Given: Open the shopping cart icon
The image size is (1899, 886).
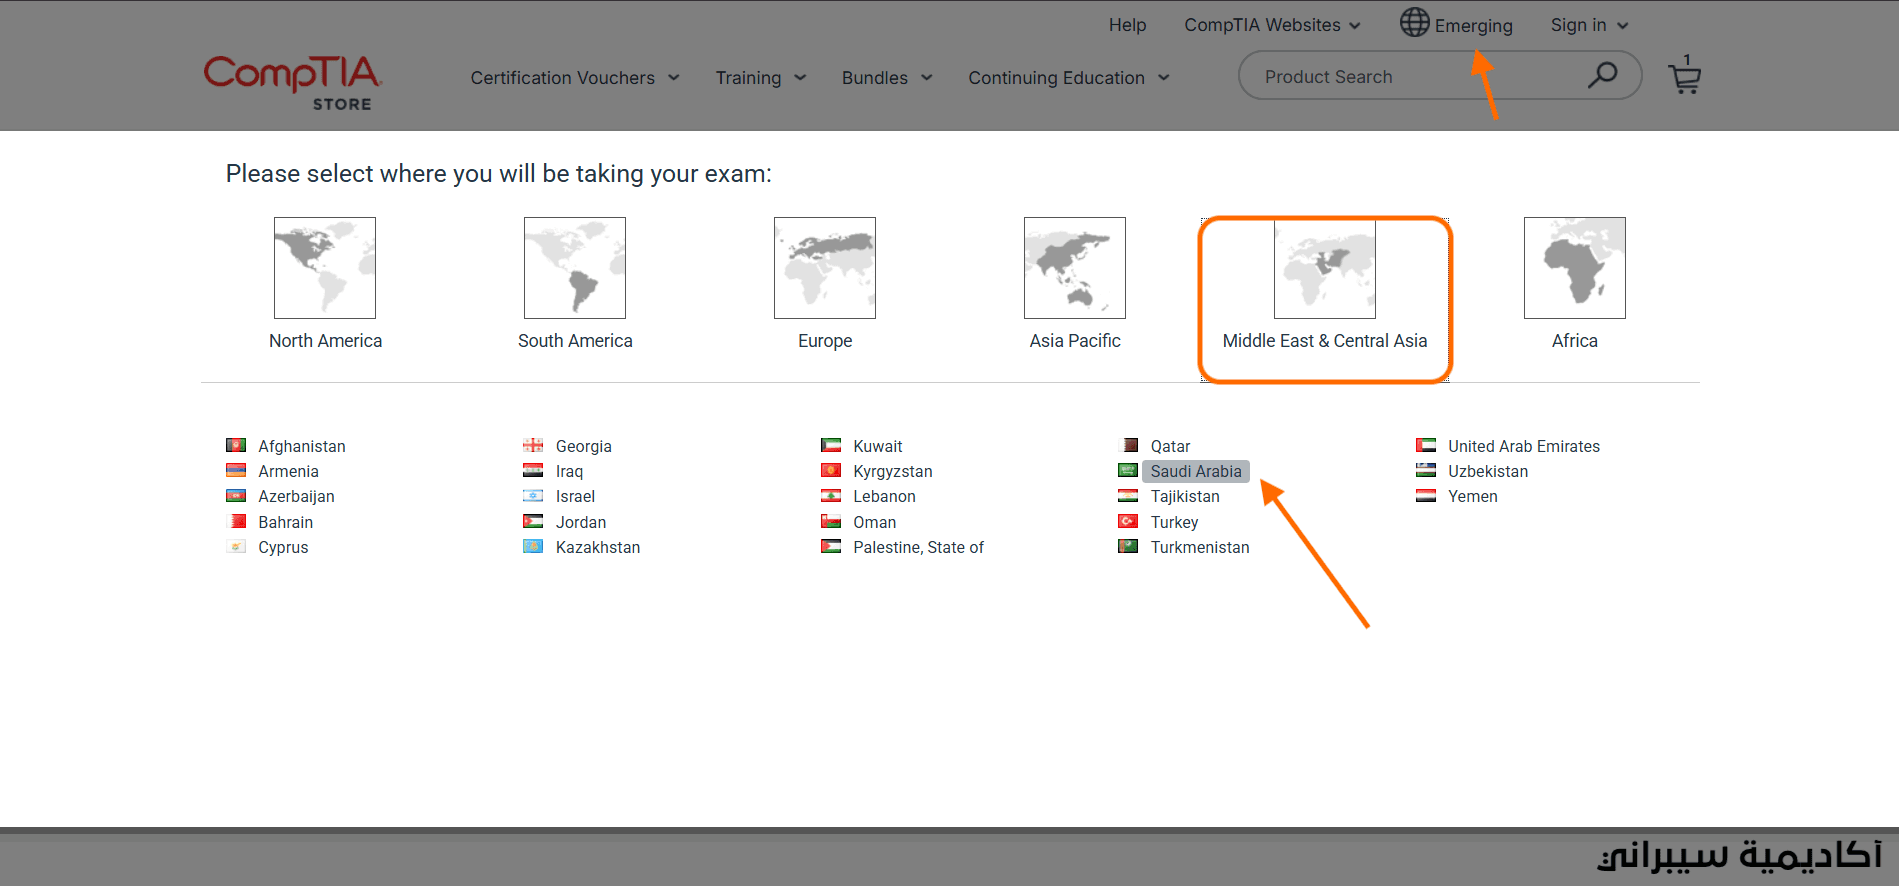Looking at the screenshot, I should pos(1685,75).
